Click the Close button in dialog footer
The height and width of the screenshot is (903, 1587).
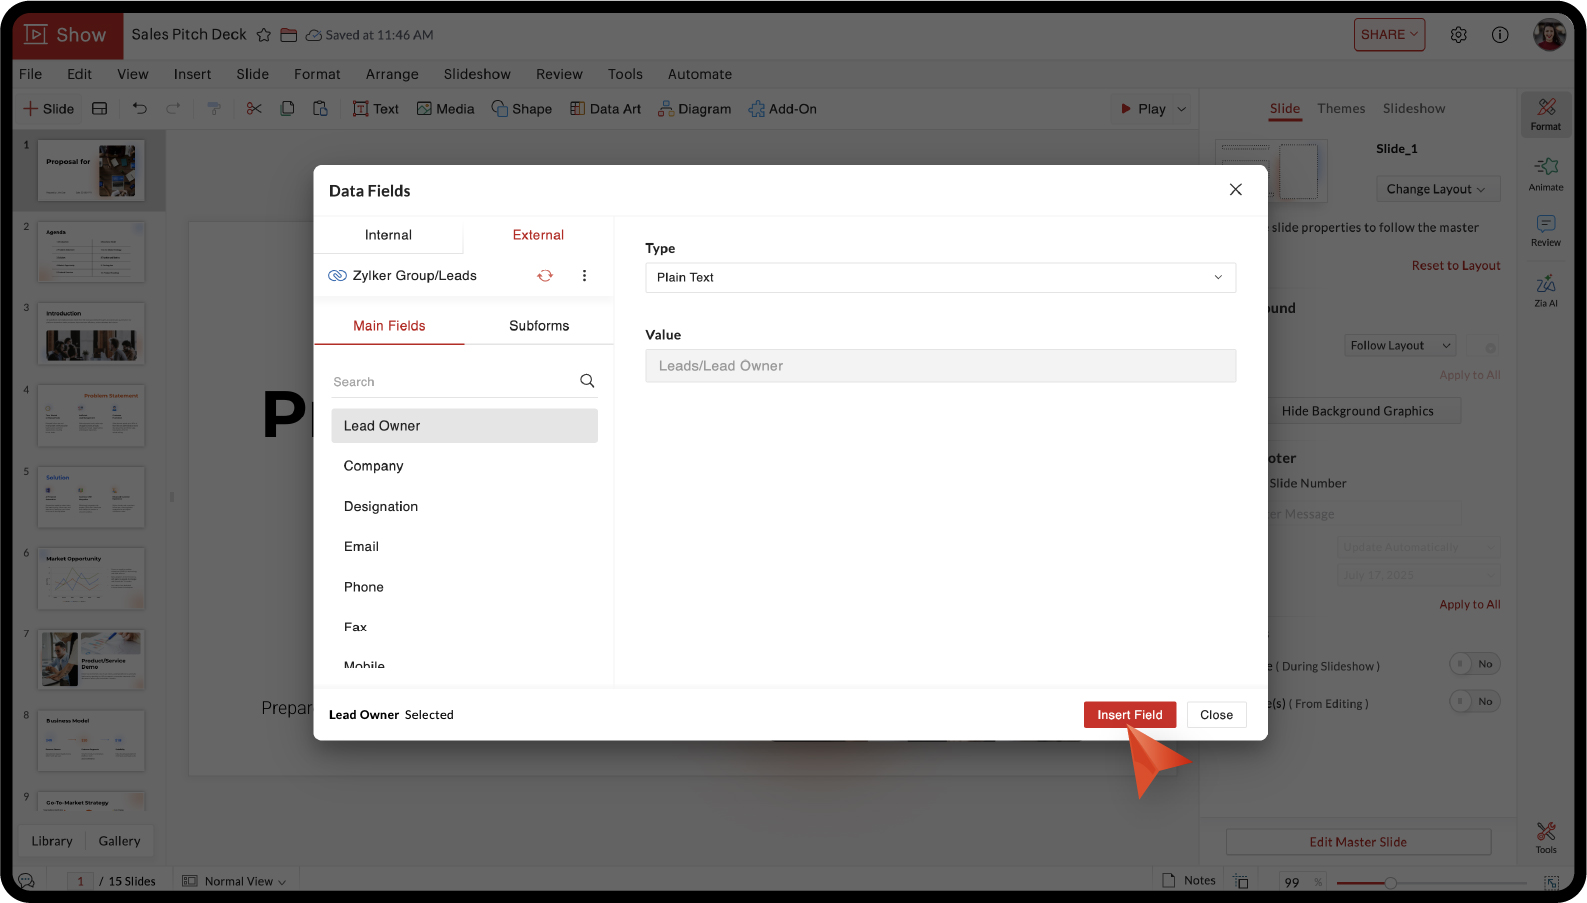point(1216,715)
